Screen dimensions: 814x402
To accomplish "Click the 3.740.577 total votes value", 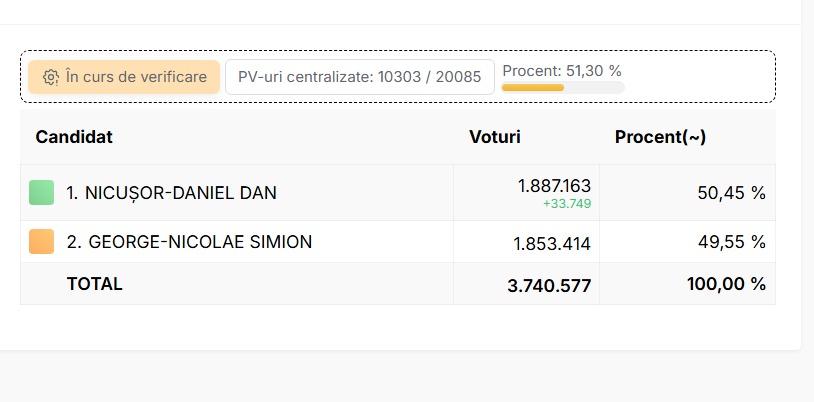I will pos(549,286).
